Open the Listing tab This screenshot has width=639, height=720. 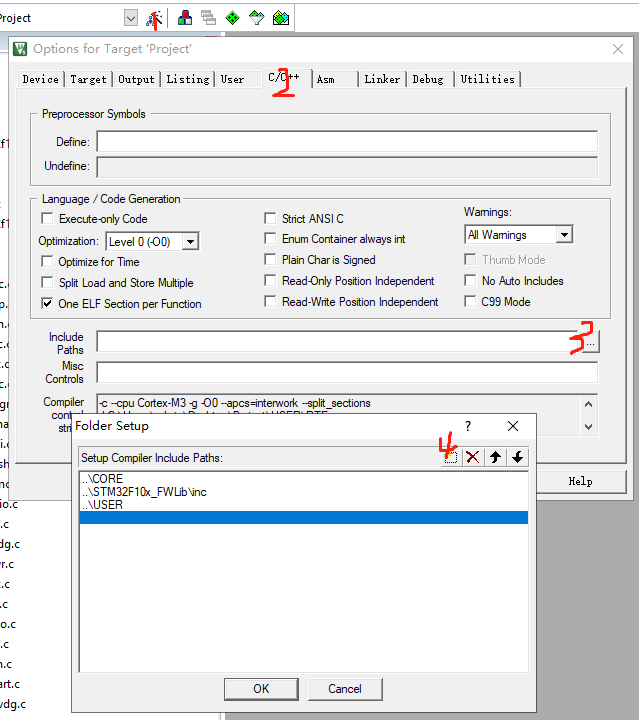(188, 79)
